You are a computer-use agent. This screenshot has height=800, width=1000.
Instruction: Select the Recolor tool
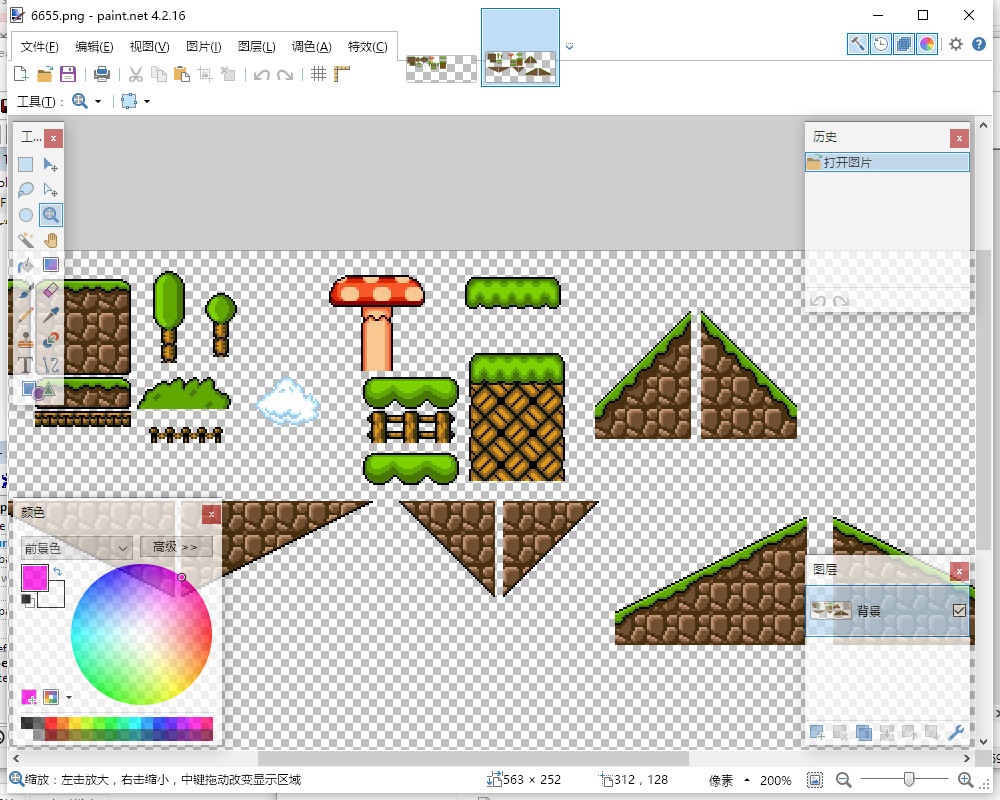tap(50, 340)
